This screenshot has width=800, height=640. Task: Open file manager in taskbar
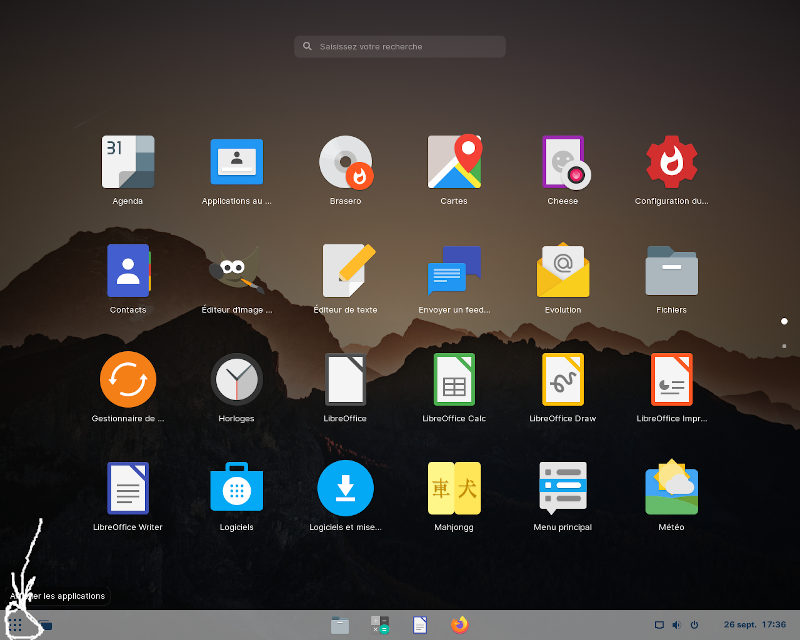pyautogui.click(x=340, y=625)
